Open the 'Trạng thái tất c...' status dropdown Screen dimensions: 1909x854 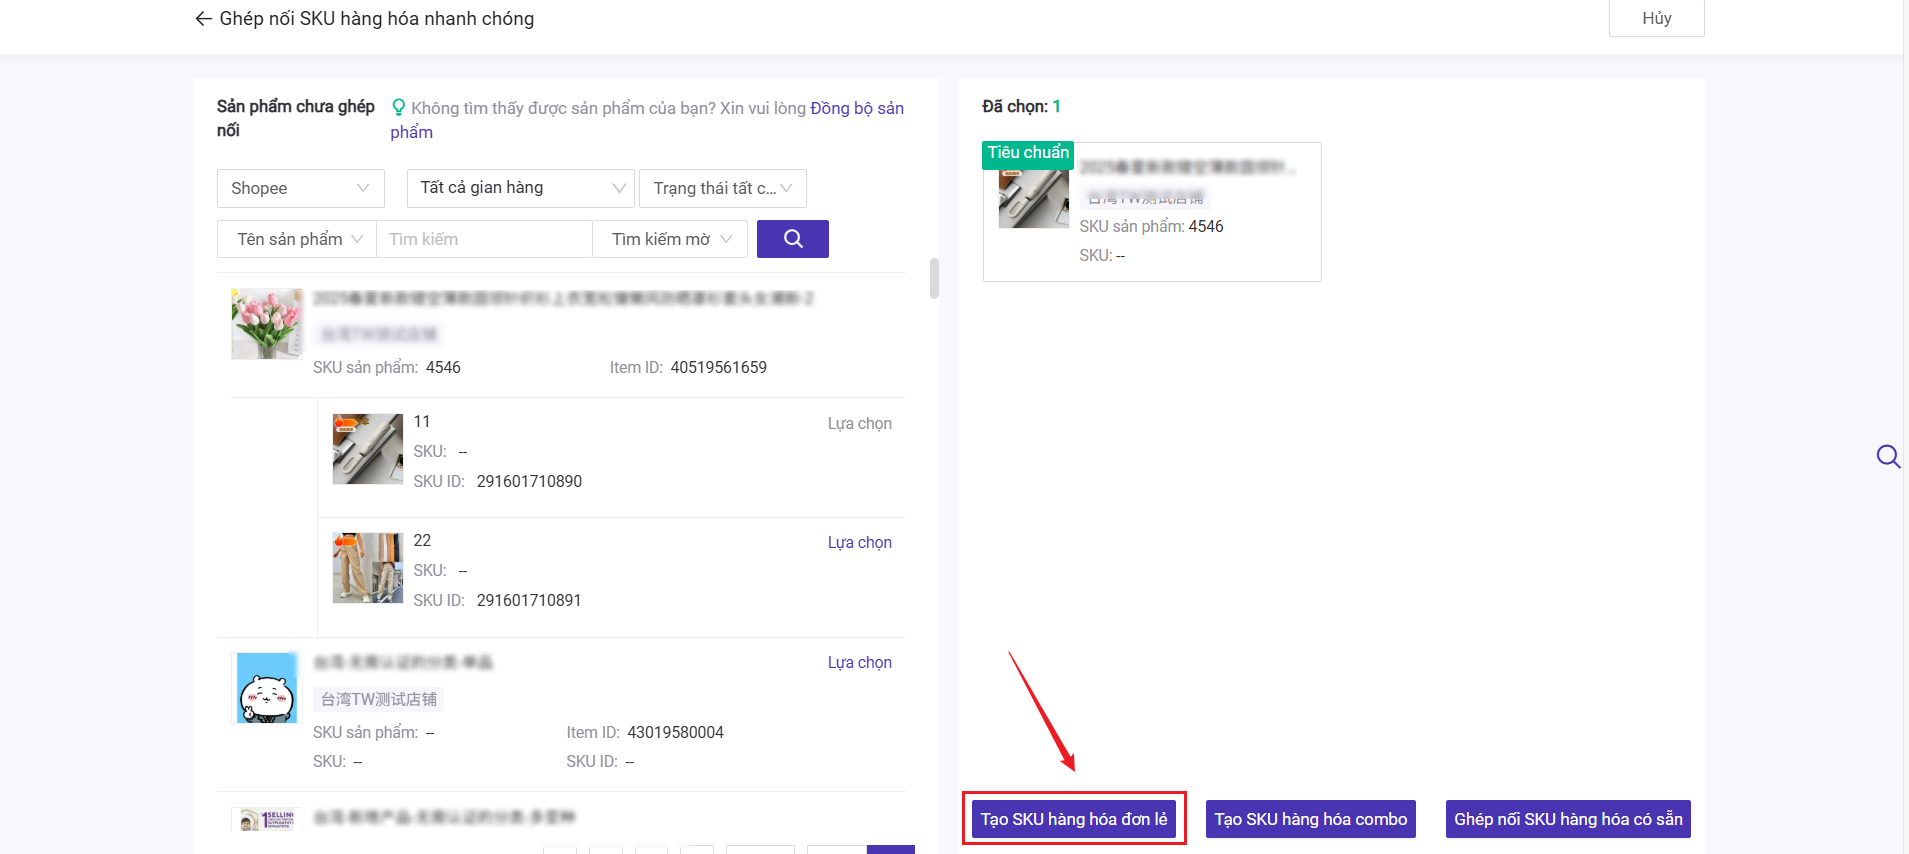coord(722,188)
